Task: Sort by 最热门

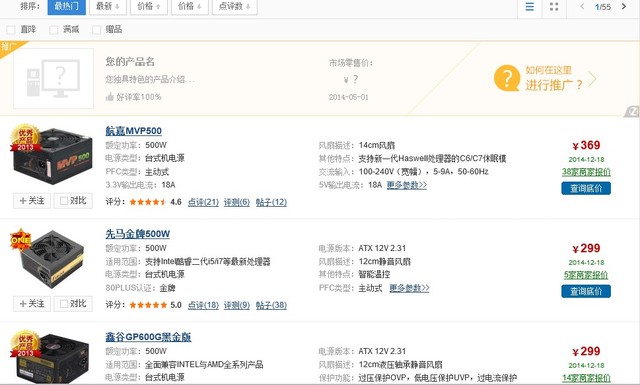Action: (67, 7)
